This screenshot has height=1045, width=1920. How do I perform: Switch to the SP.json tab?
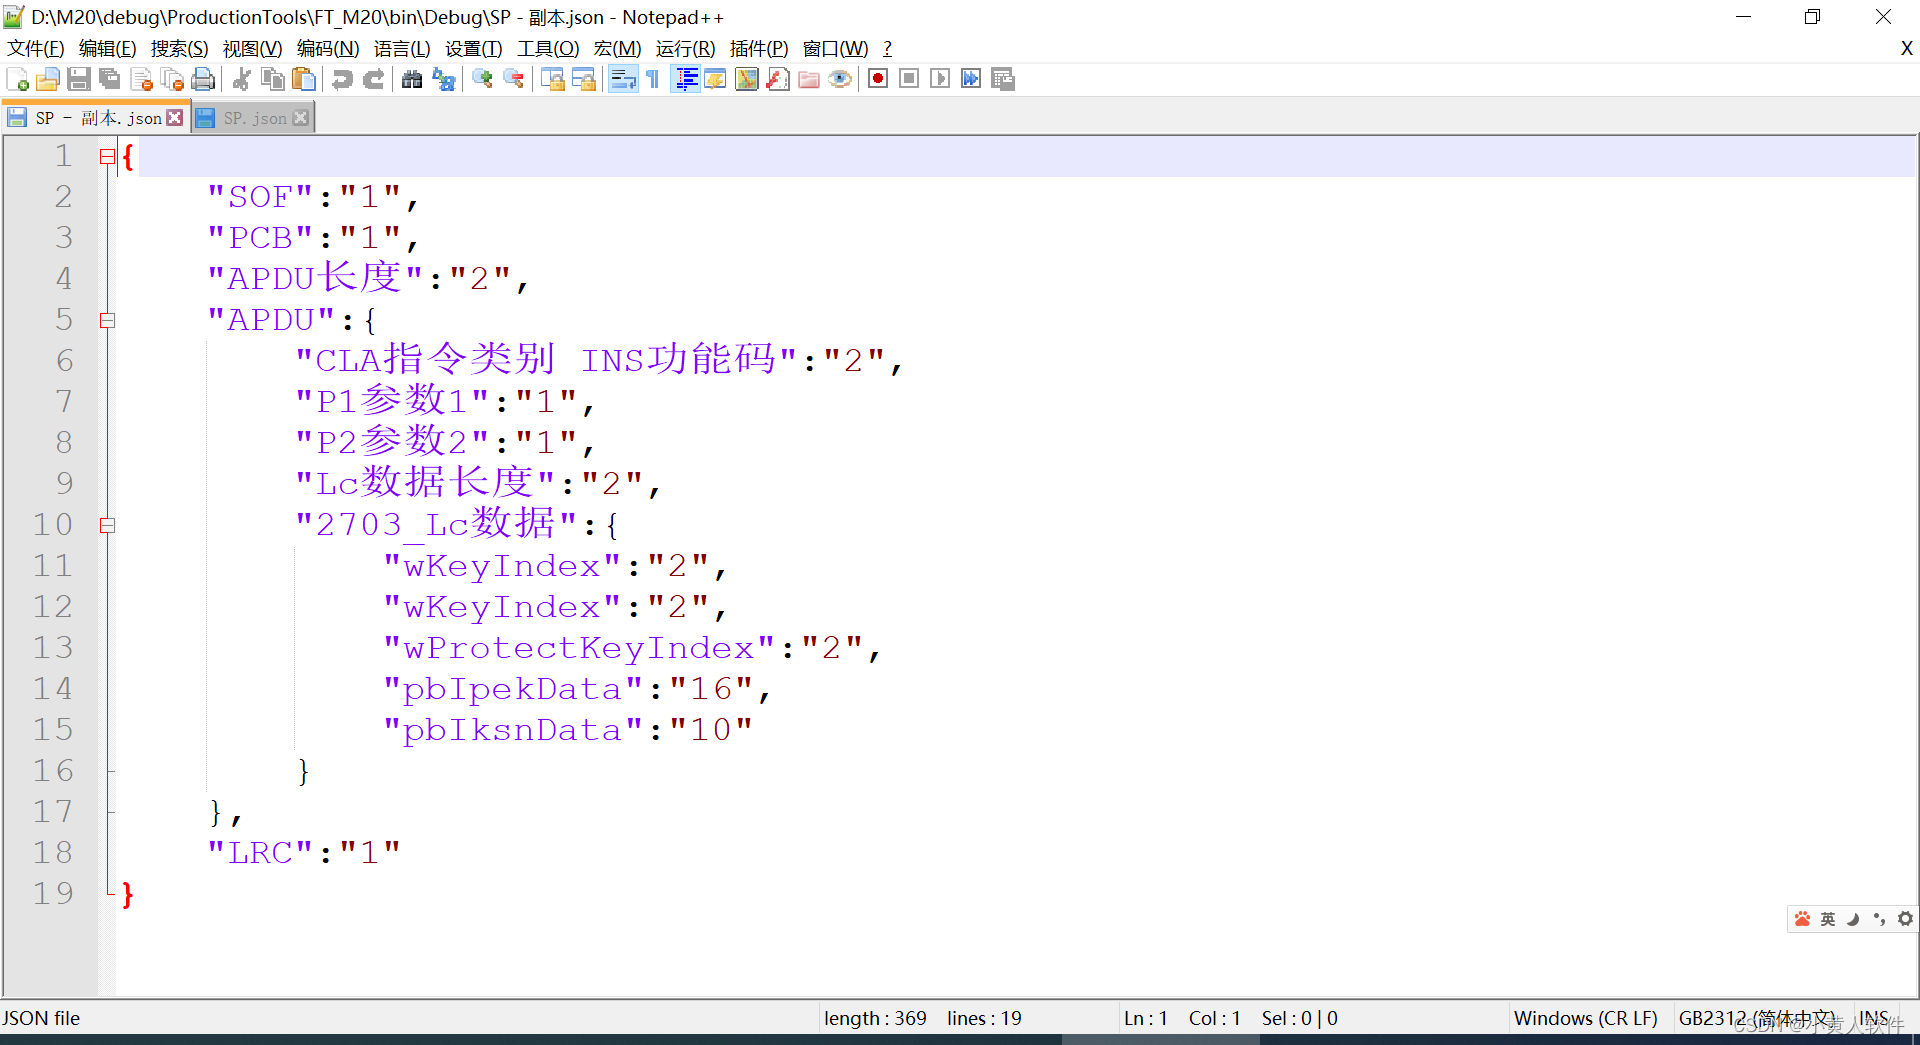[252, 117]
